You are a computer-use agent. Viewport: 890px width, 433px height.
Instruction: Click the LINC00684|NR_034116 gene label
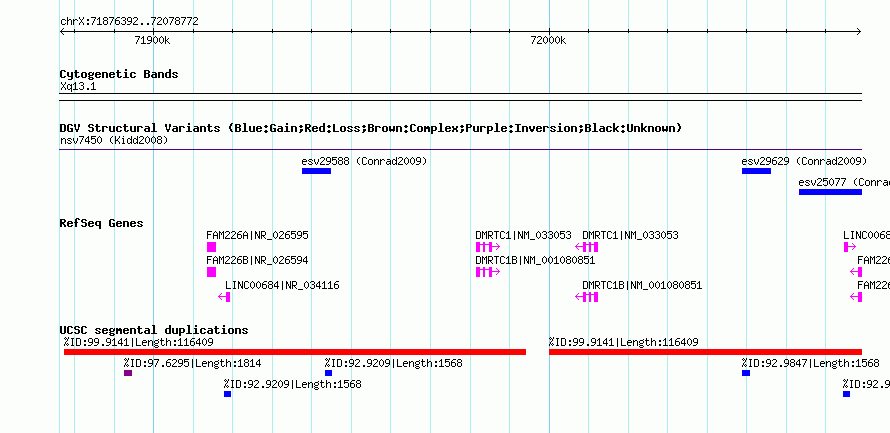[x=282, y=285]
